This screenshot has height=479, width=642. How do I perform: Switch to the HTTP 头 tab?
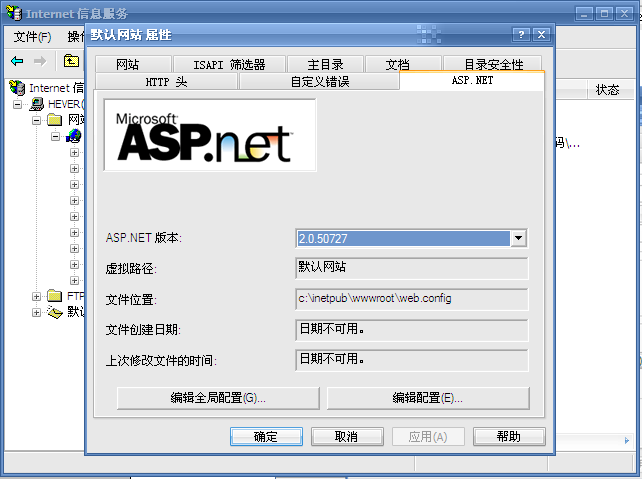(166, 81)
